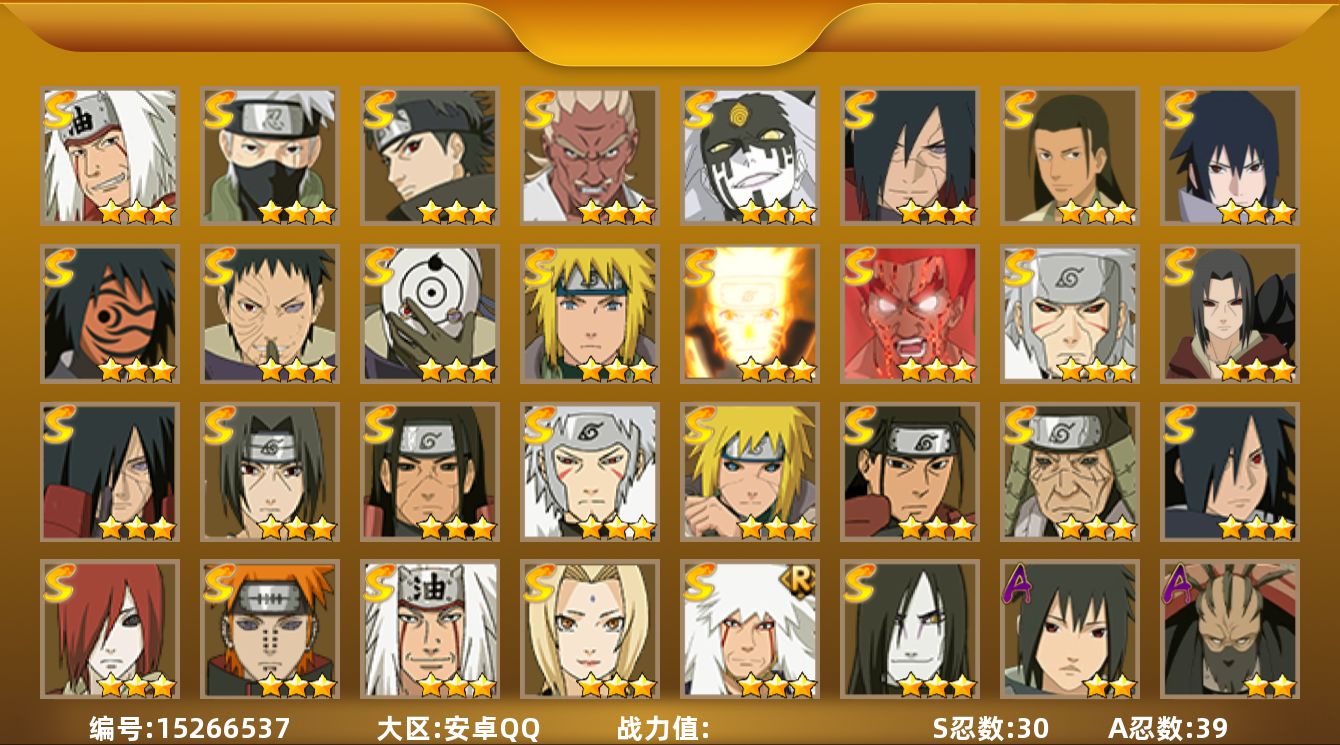
Task: Select elderly Third Hokage Hiruzen portrait
Action: point(1070,472)
